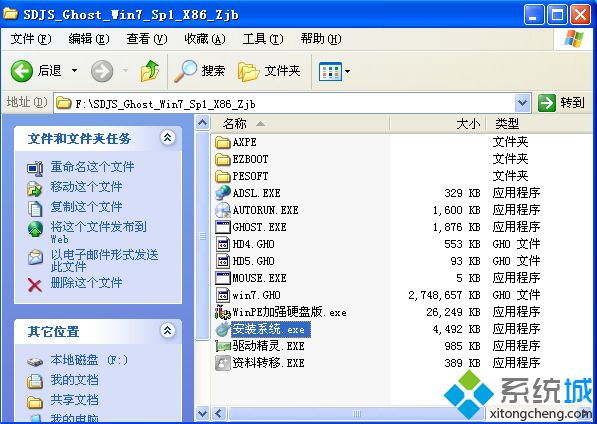Select the GHOST.EXE icon

(x=222, y=227)
